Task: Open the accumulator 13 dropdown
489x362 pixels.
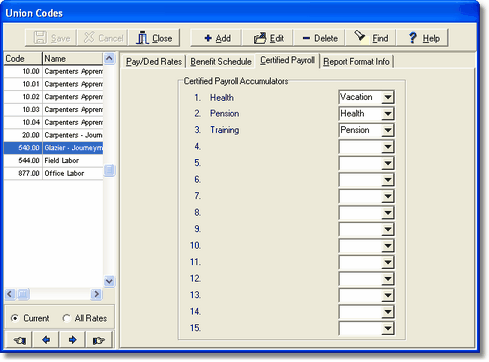Action: [388, 295]
